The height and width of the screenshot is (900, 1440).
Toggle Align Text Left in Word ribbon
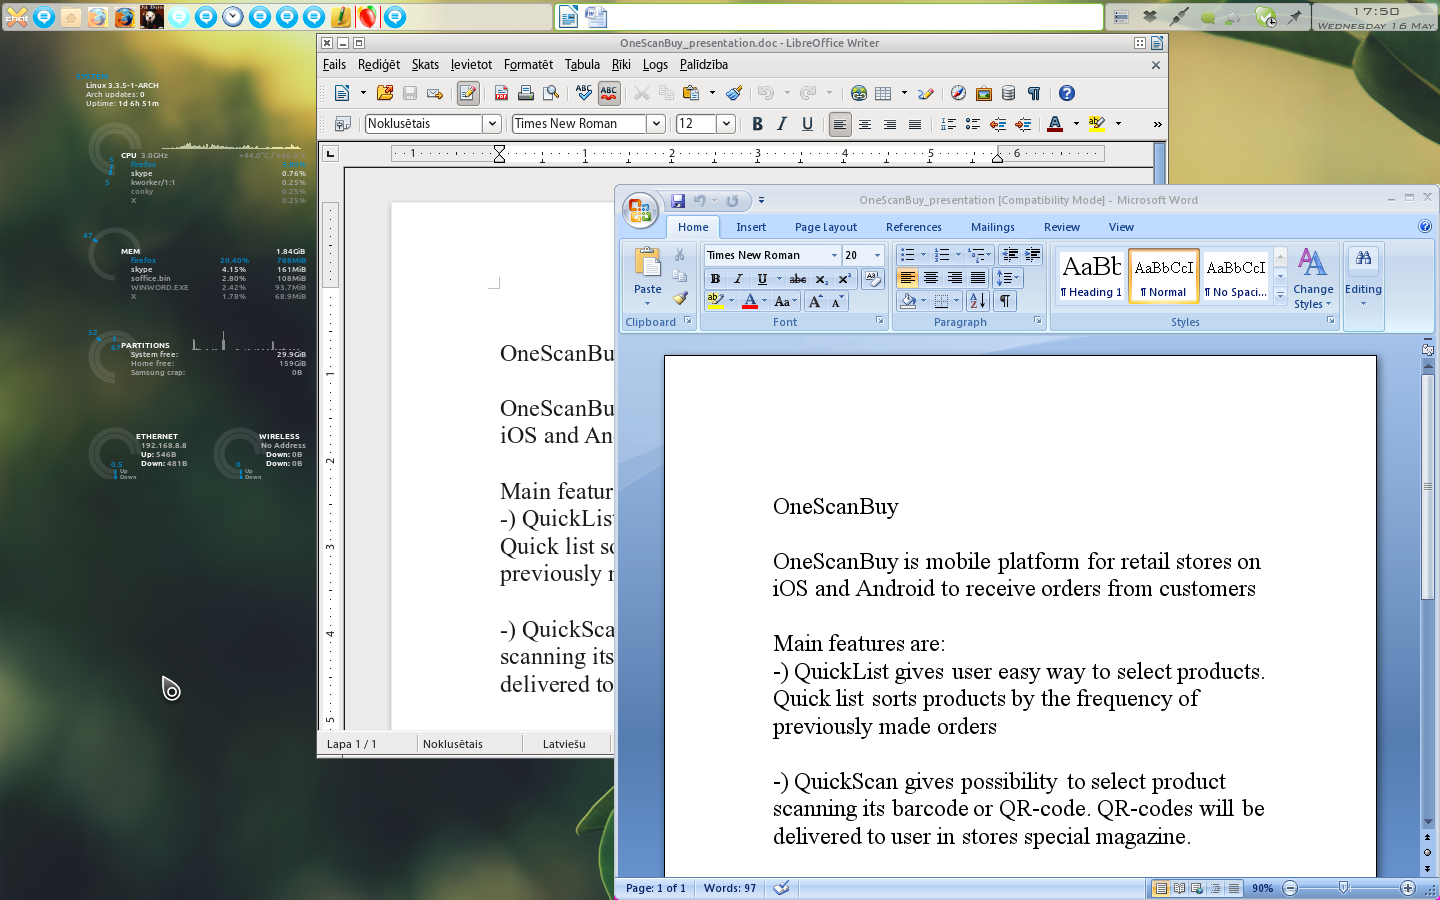(x=908, y=278)
